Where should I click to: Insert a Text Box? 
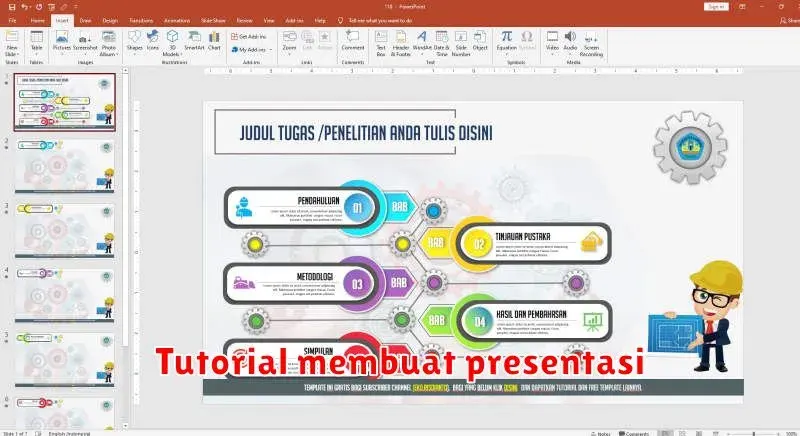(381, 43)
